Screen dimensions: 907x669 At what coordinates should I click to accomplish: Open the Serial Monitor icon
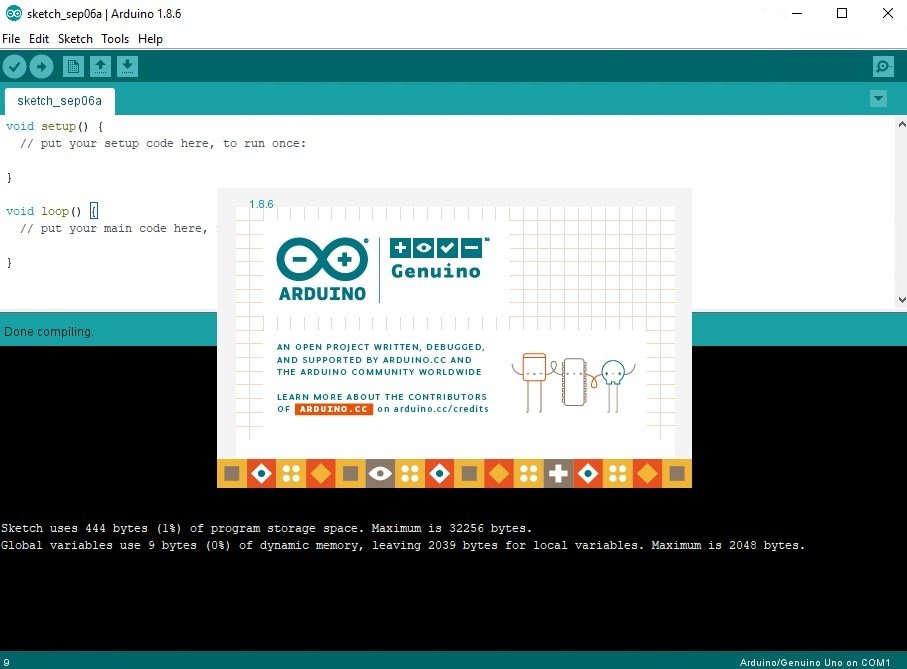click(x=881, y=66)
